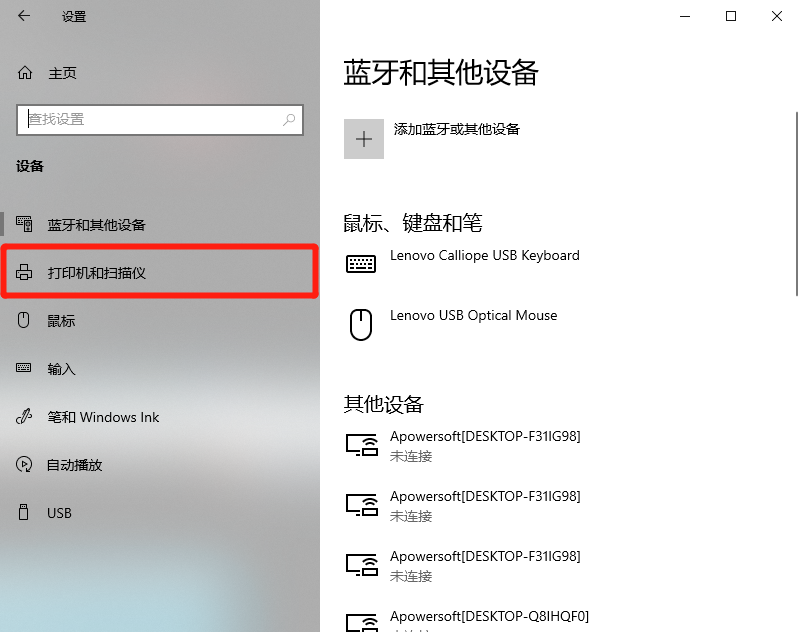Select Apowersoft[DESKTOP-Q8IHQF0] device
Viewport: 800px width, 632px height.
point(488,616)
